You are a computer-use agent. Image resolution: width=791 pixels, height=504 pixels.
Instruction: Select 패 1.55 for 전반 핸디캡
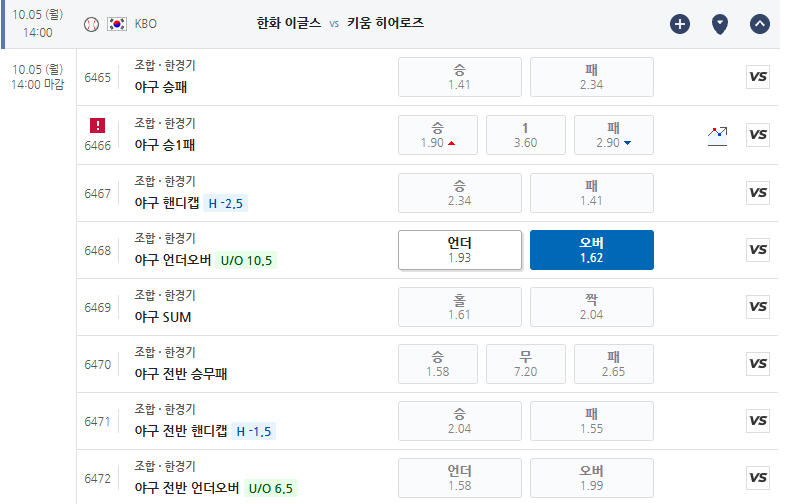(592, 421)
